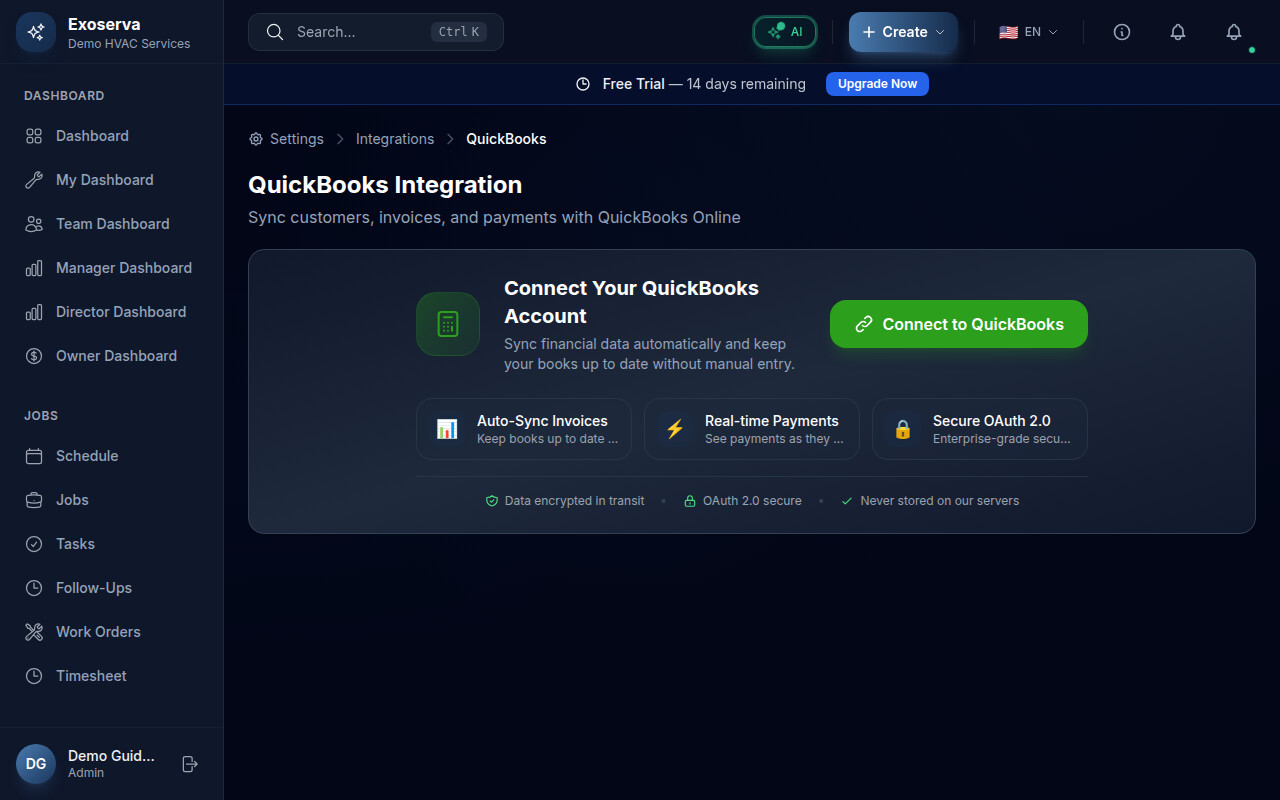
Task: Open the AI assistant button
Action: (x=785, y=32)
